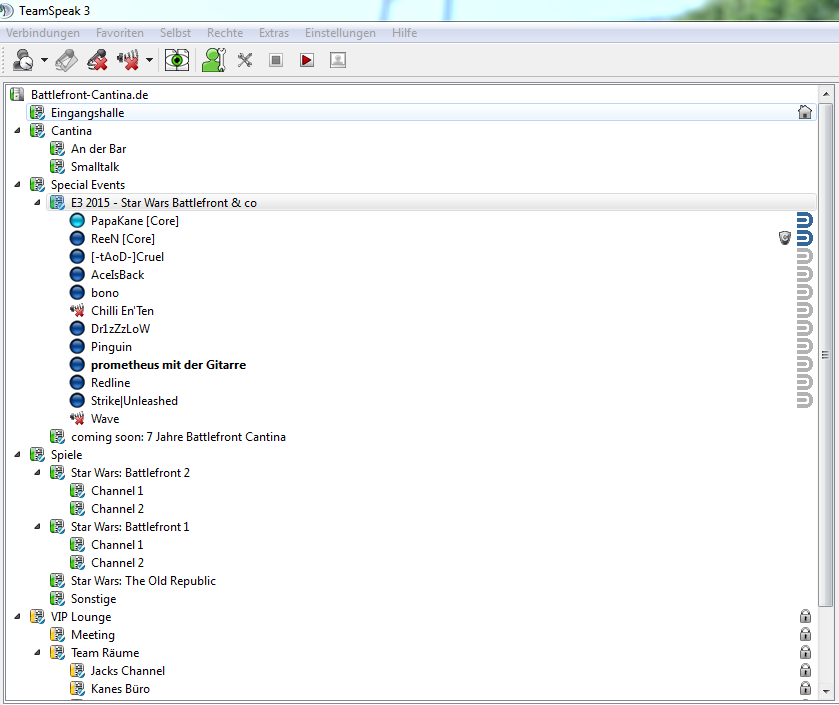The height and width of the screenshot is (705, 839).
Task: Click the status circle next to Redline
Action: point(77,382)
